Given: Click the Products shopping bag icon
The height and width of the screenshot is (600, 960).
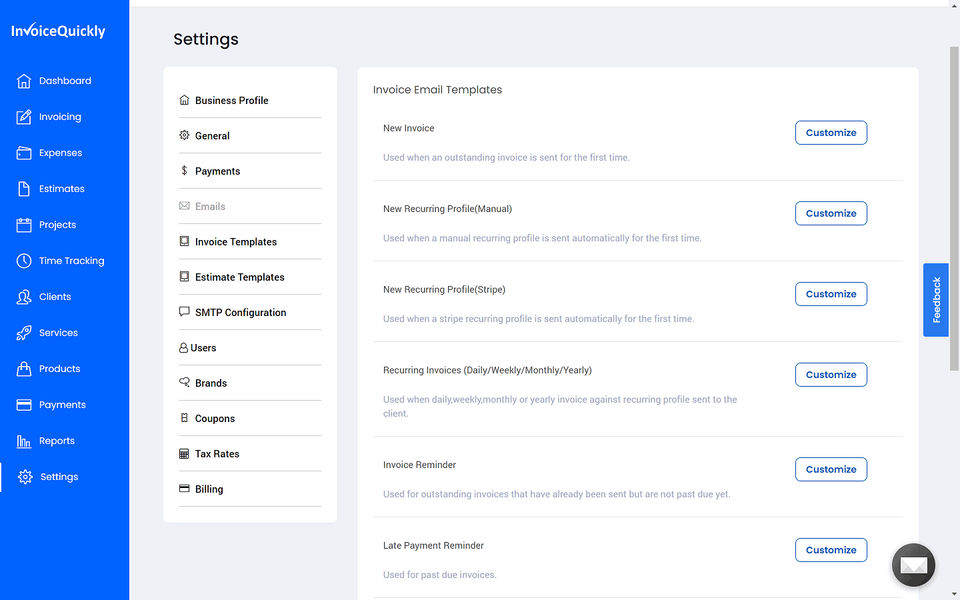Looking at the screenshot, I should 23,369.
